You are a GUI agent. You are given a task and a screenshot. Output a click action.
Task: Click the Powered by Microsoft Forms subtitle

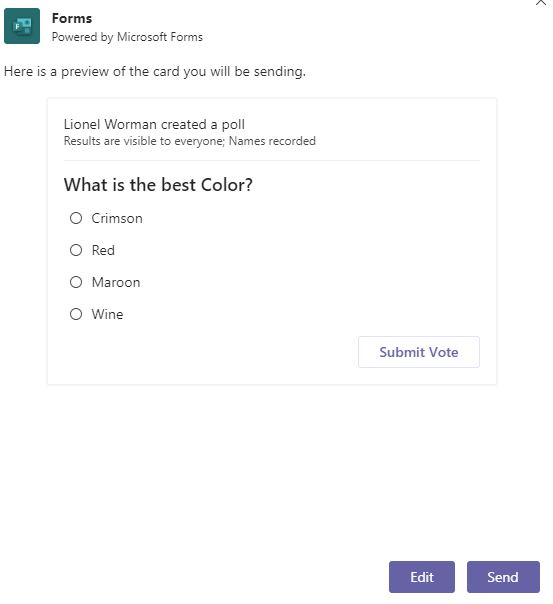tap(127, 37)
